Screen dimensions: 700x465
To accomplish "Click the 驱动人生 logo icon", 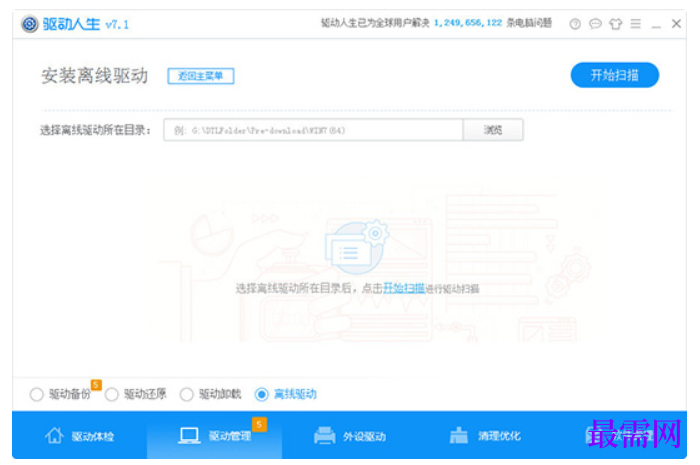I will pyautogui.click(x=30, y=24).
